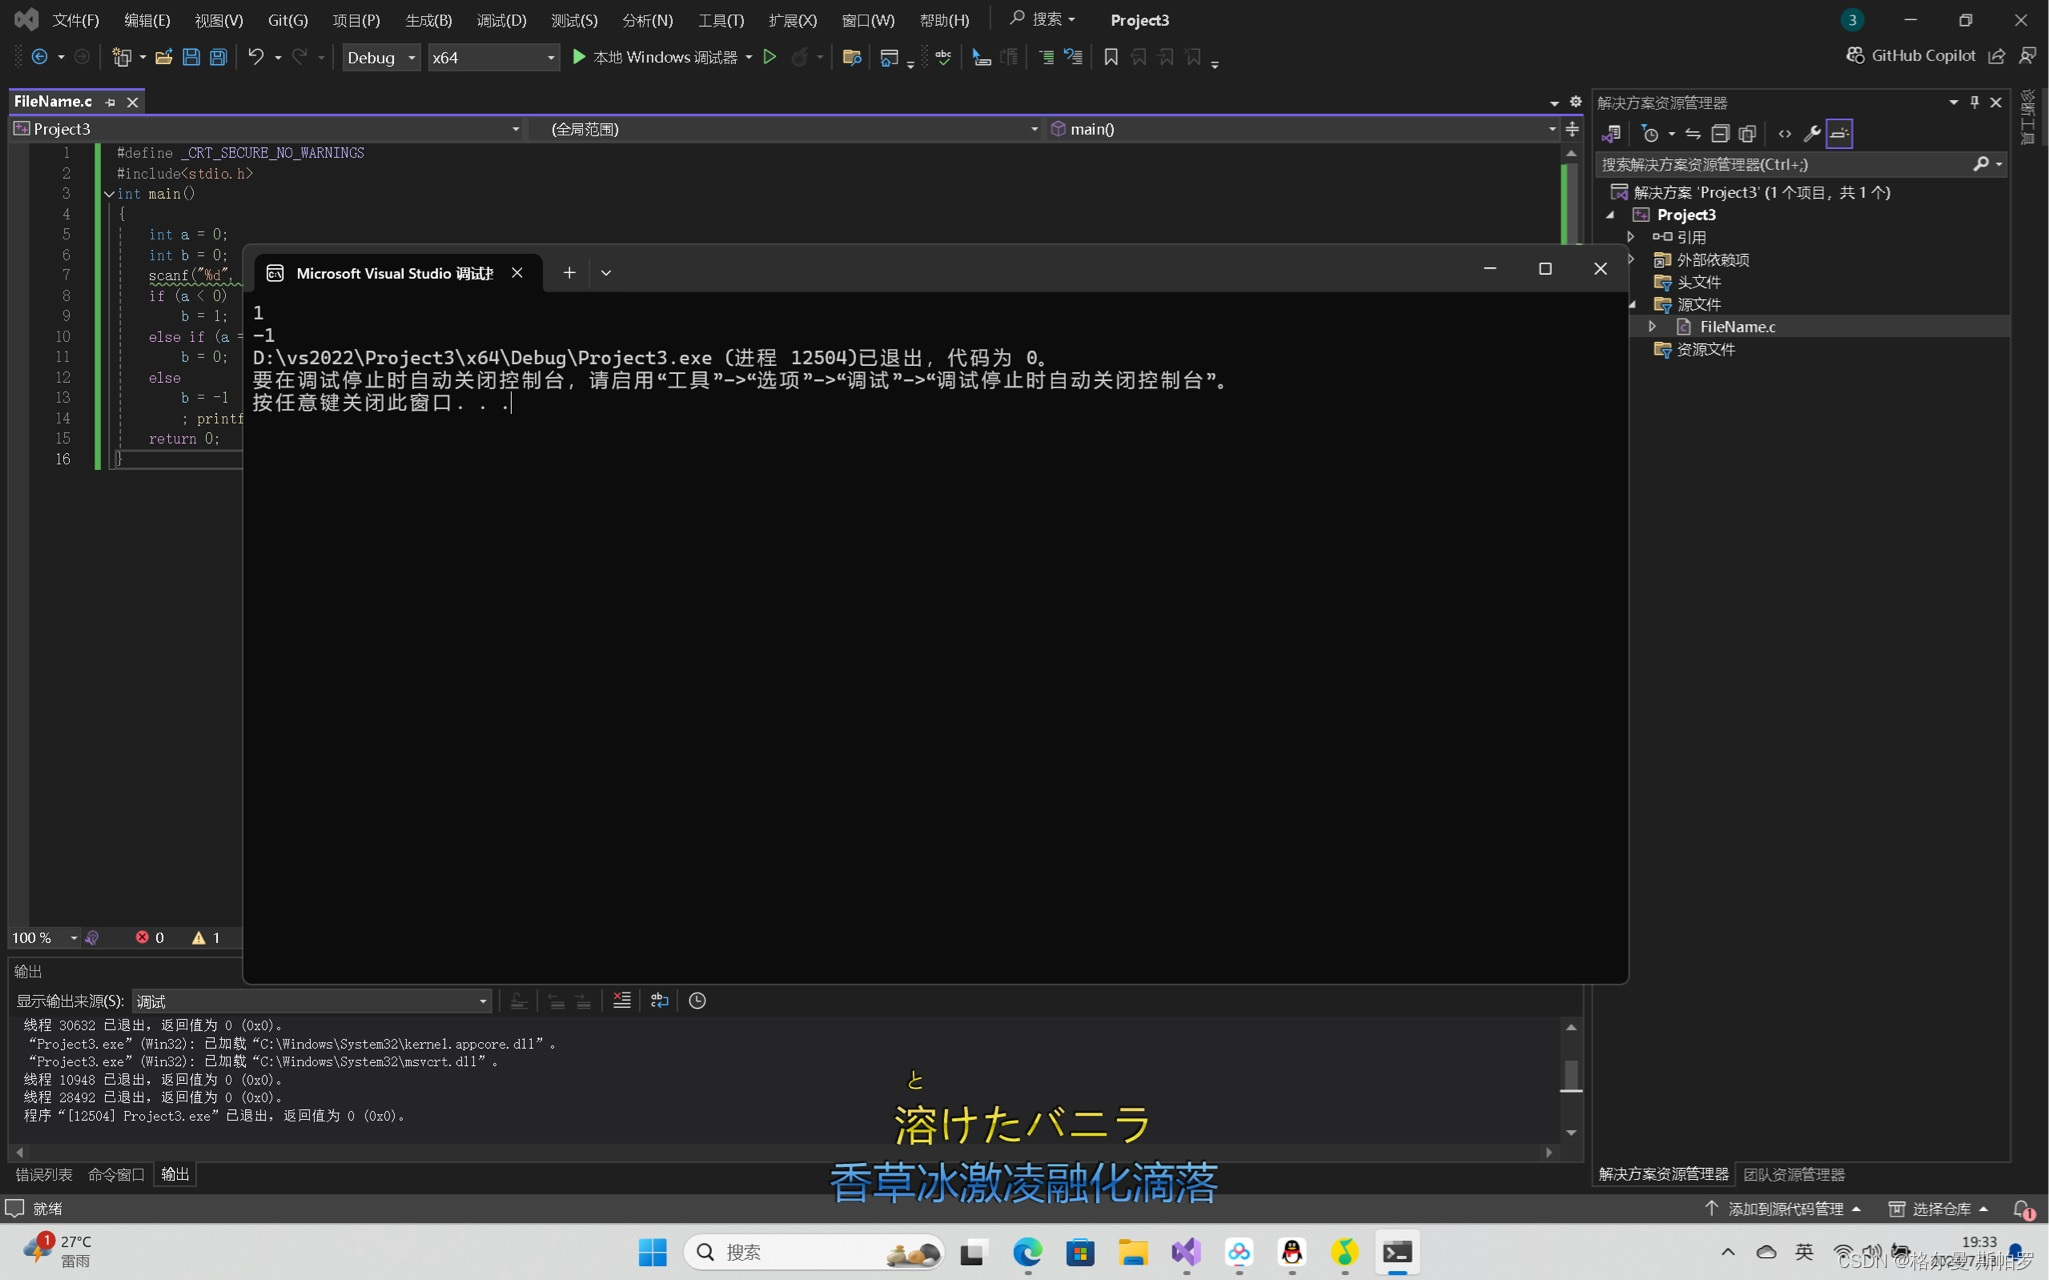2049x1280 pixels.
Task: Click the Start local Windows debugger button
Action: (654, 57)
